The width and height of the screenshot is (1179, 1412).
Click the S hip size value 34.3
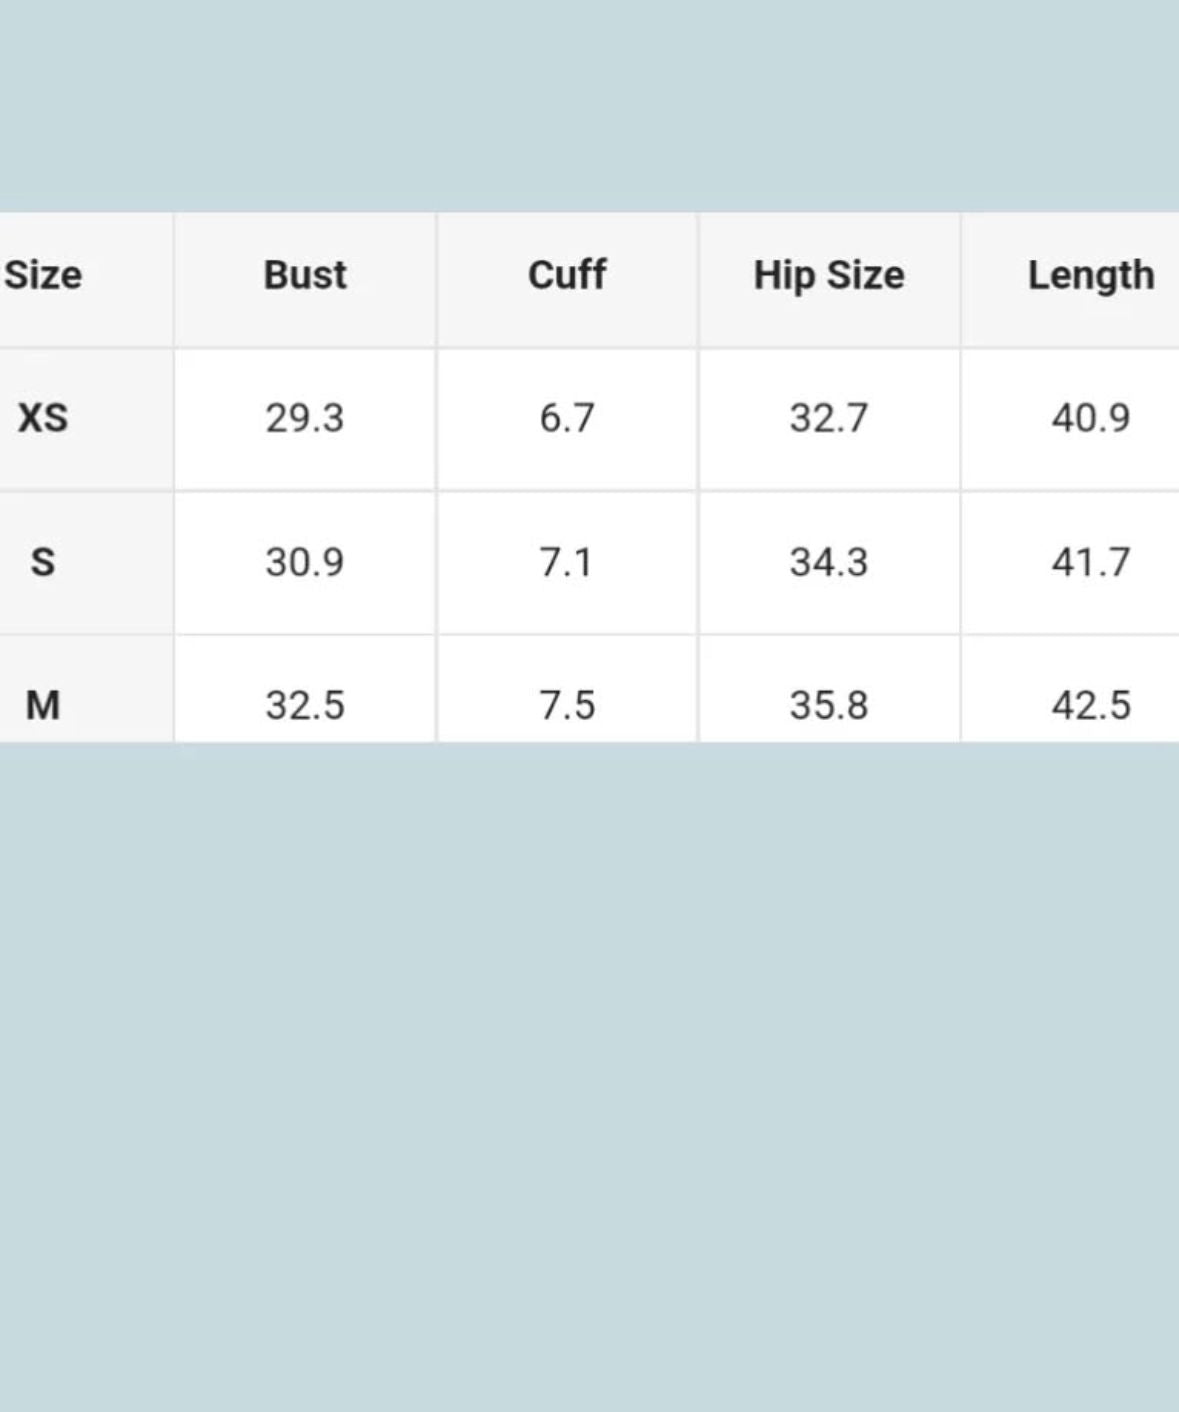tap(829, 562)
